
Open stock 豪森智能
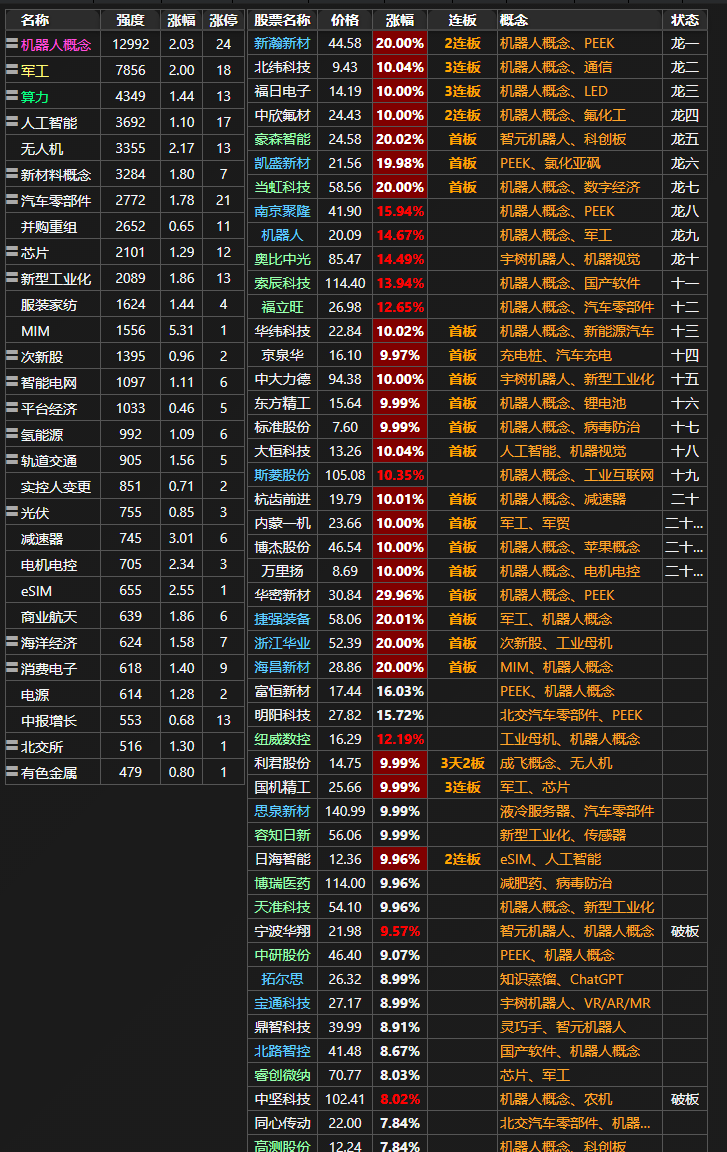click(x=282, y=139)
